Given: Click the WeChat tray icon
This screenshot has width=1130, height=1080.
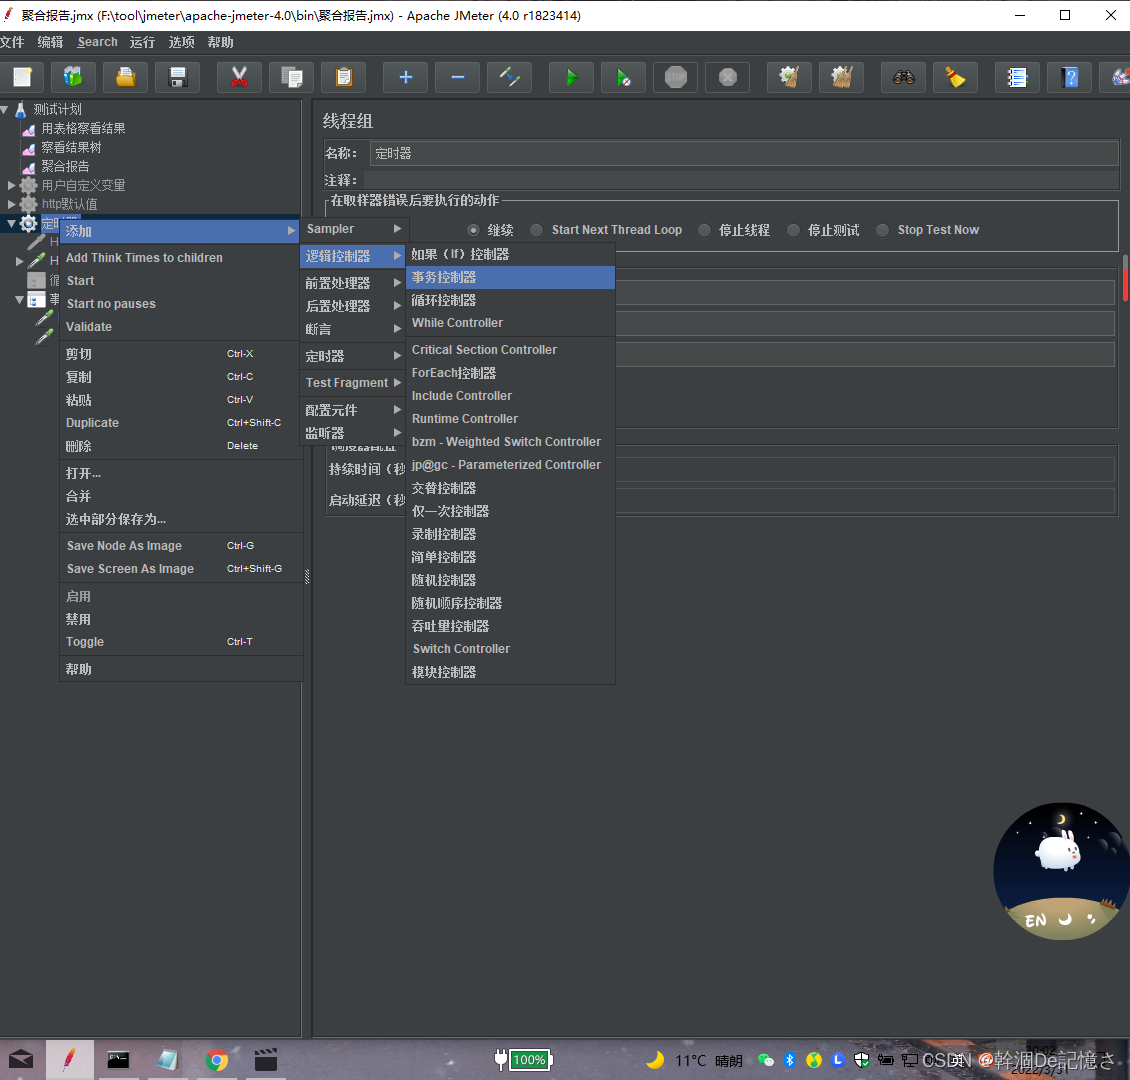Looking at the screenshot, I should 766,1060.
